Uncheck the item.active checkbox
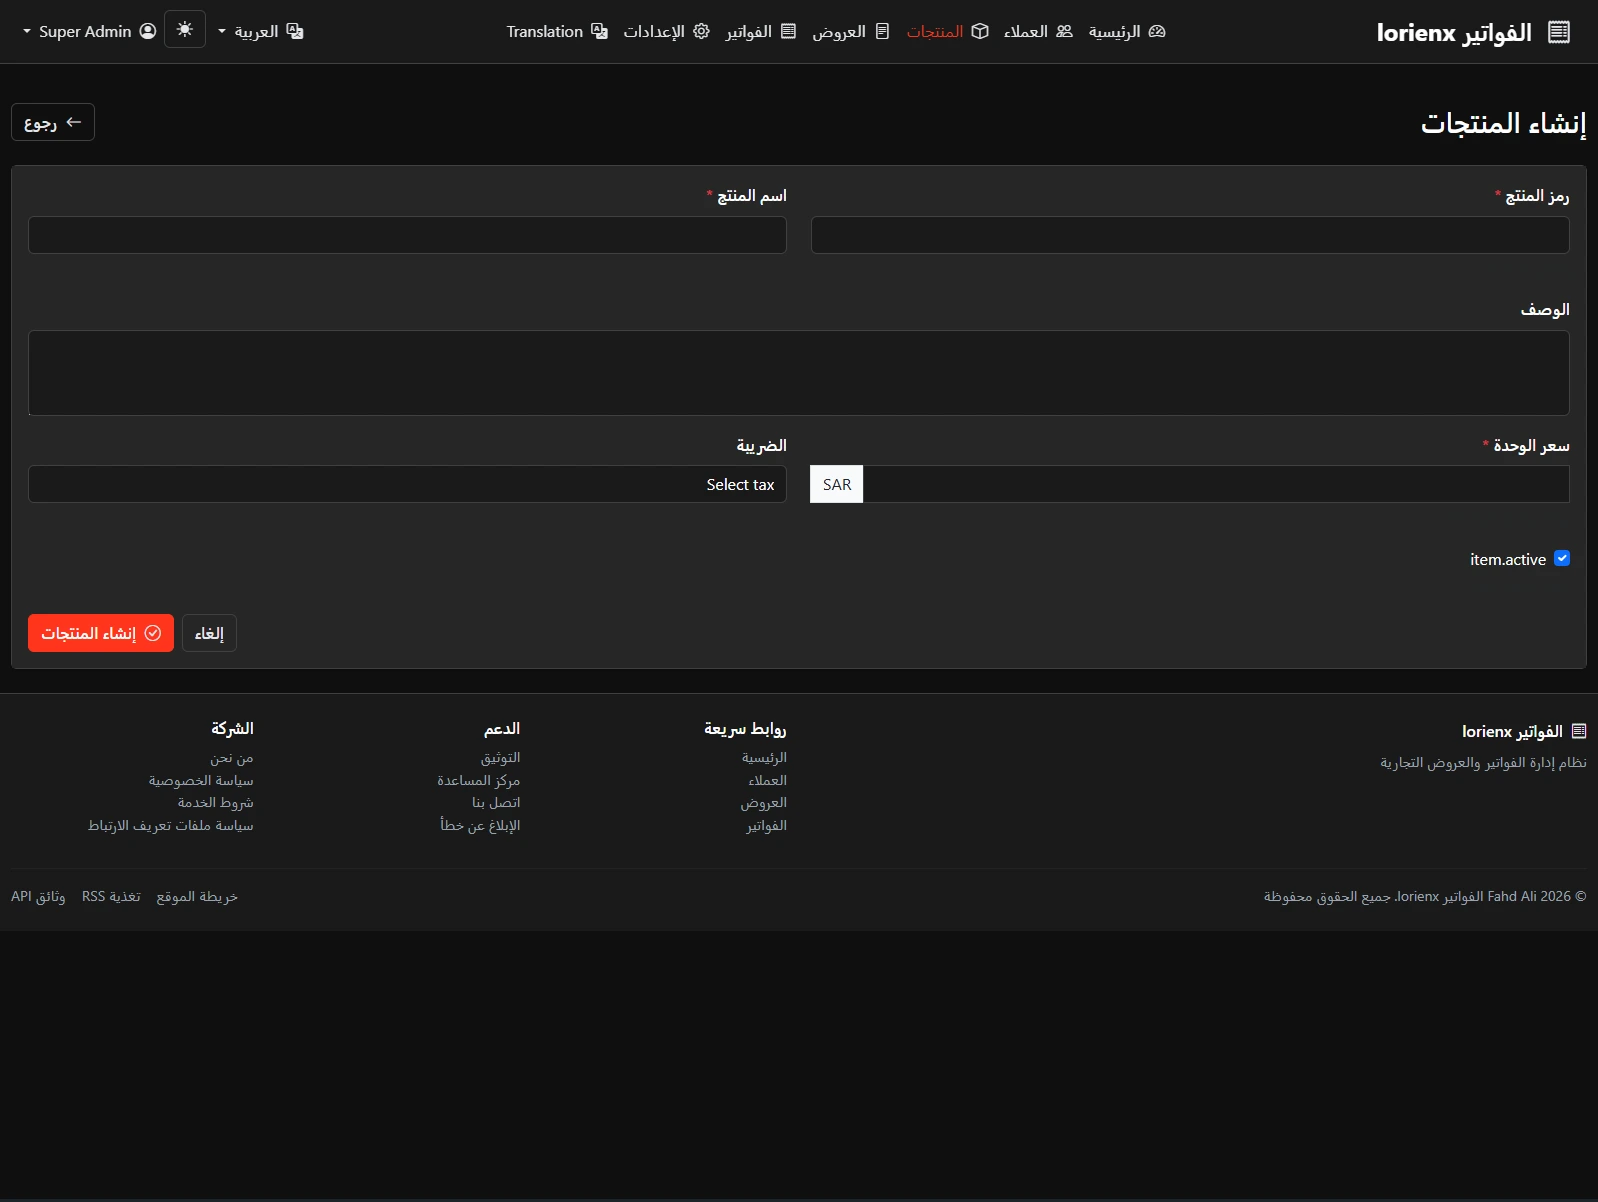Screen dimensions: 1598x1202 pos(1562,559)
